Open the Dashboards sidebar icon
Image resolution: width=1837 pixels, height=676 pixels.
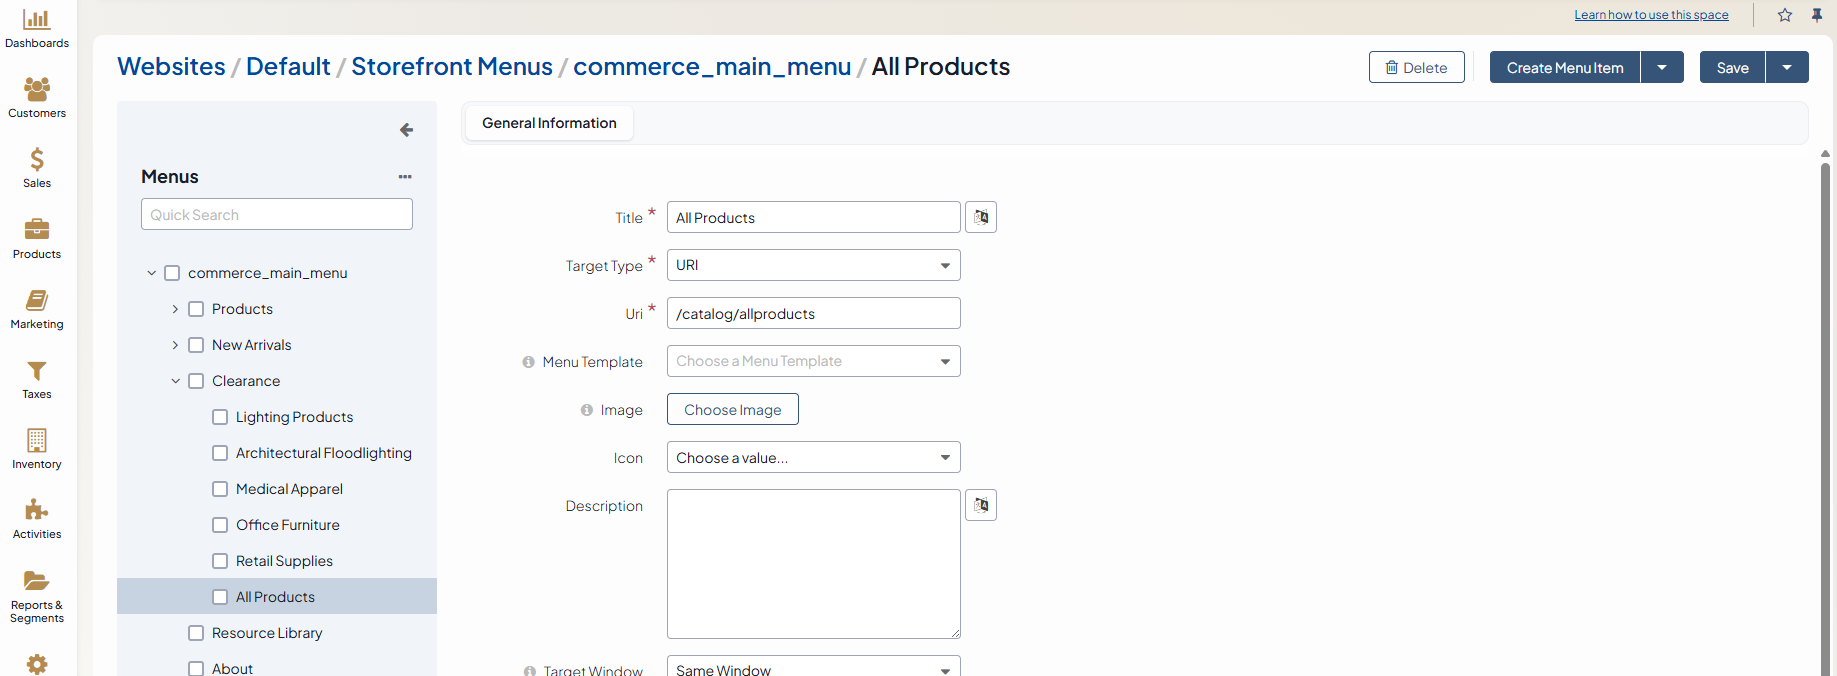[37, 21]
